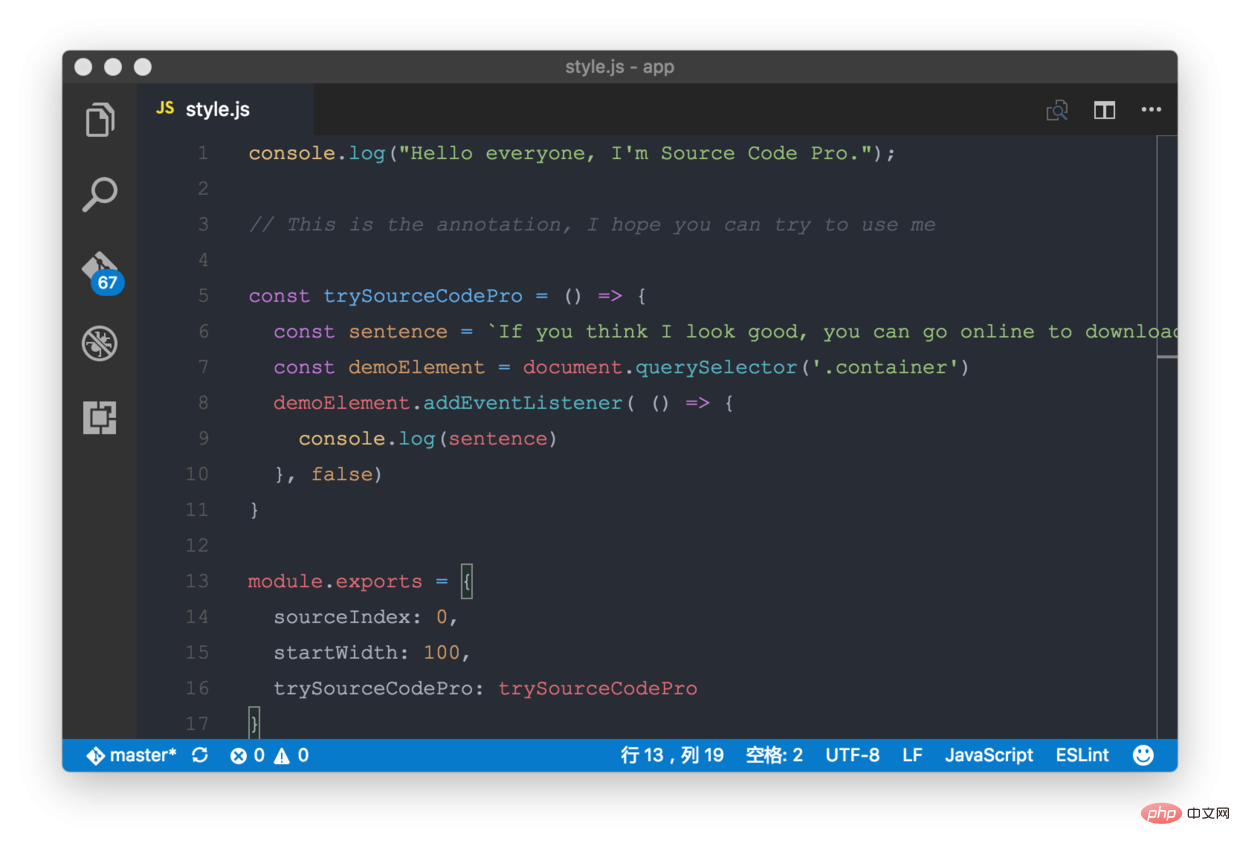1240x846 pixels.
Task: Change the UTF-8 file encoding
Action: [x=852, y=755]
